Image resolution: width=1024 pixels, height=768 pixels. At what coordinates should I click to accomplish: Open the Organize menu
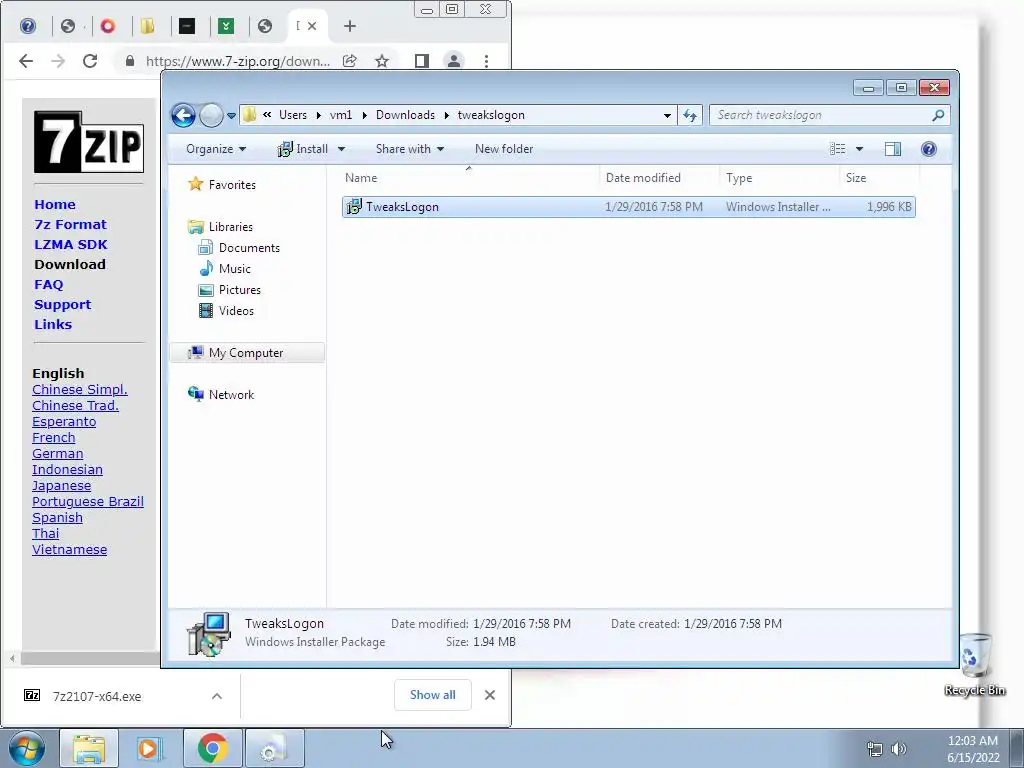(216, 149)
